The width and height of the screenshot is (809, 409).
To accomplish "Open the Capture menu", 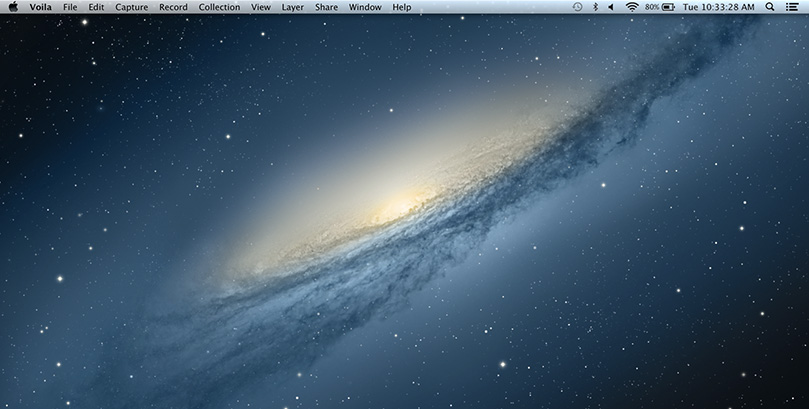I will click(x=132, y=7).
